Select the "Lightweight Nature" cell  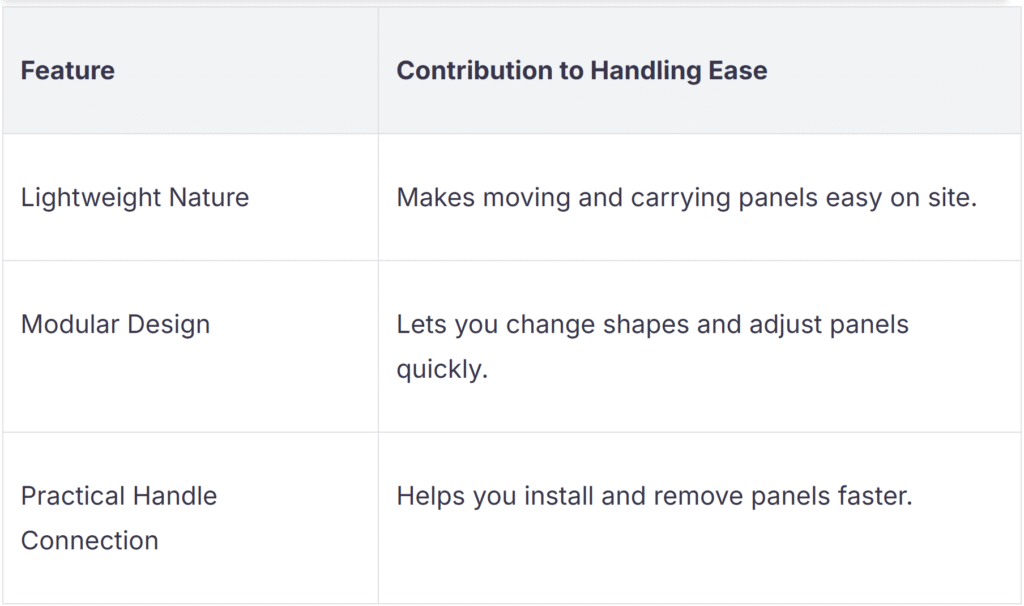tap(135, 197)
